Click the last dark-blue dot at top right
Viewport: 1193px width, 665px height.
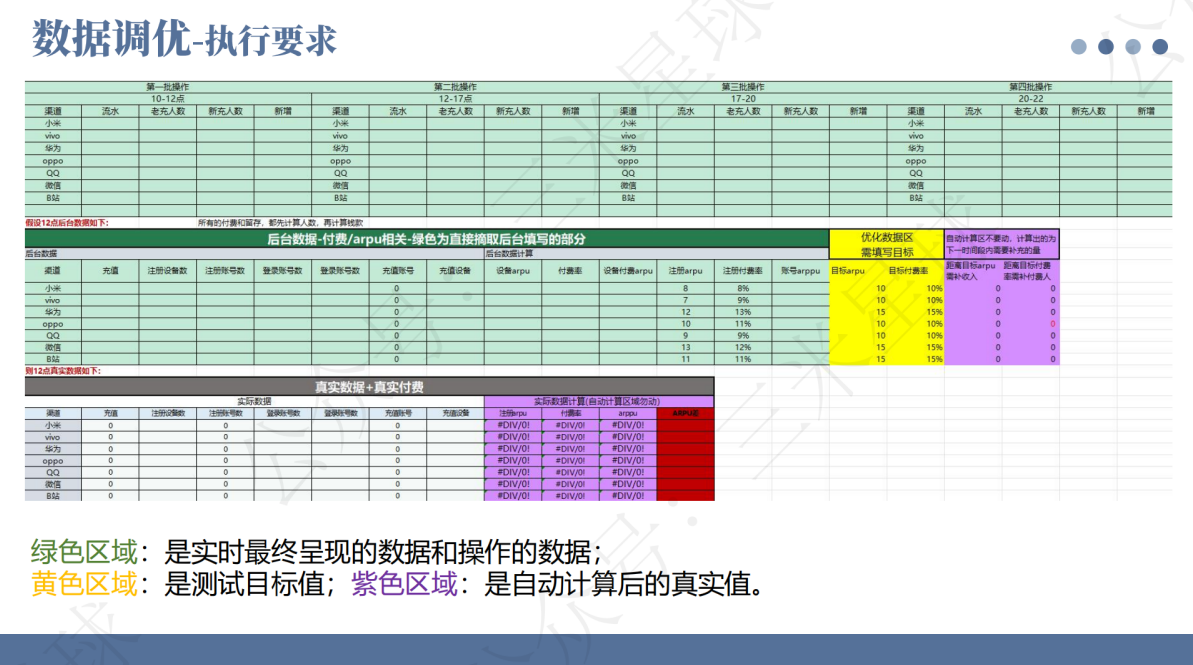coord(1160,46)
